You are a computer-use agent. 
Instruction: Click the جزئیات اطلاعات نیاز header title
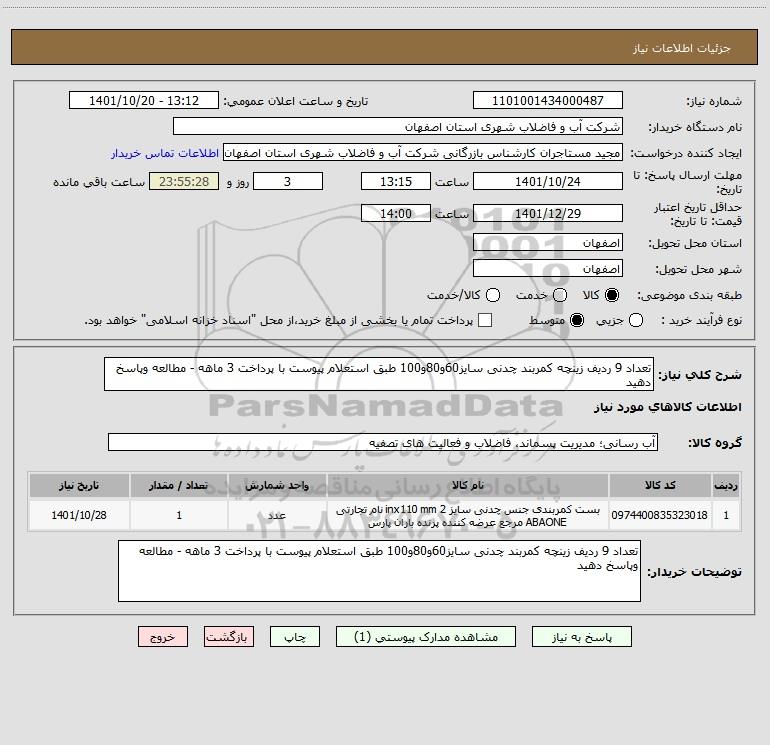click(682, 48)
